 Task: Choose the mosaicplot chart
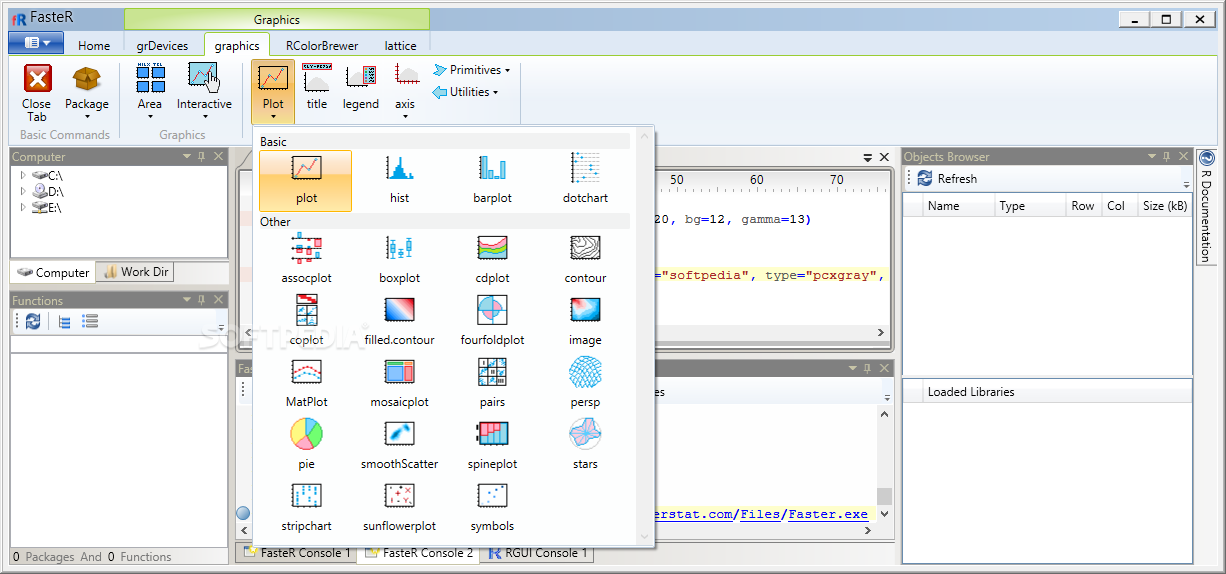click(x=399, y=384)
